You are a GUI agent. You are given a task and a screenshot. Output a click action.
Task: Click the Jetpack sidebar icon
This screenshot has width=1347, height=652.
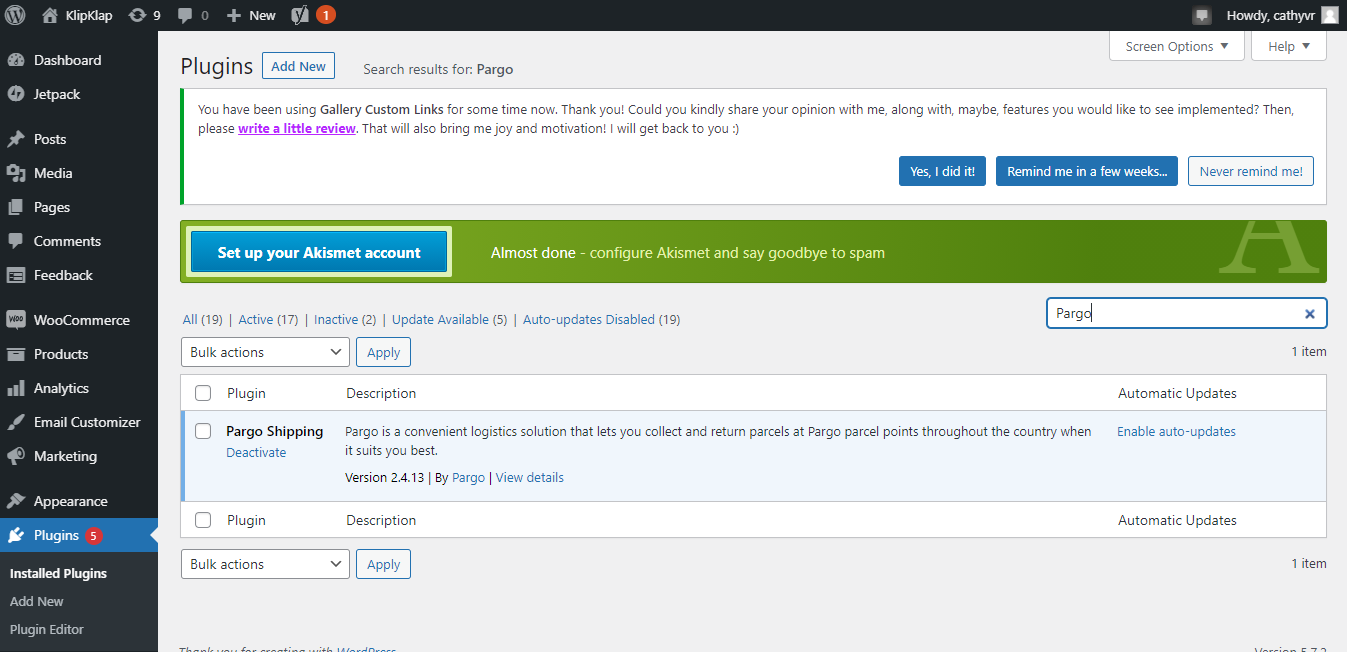click(16, 94)
